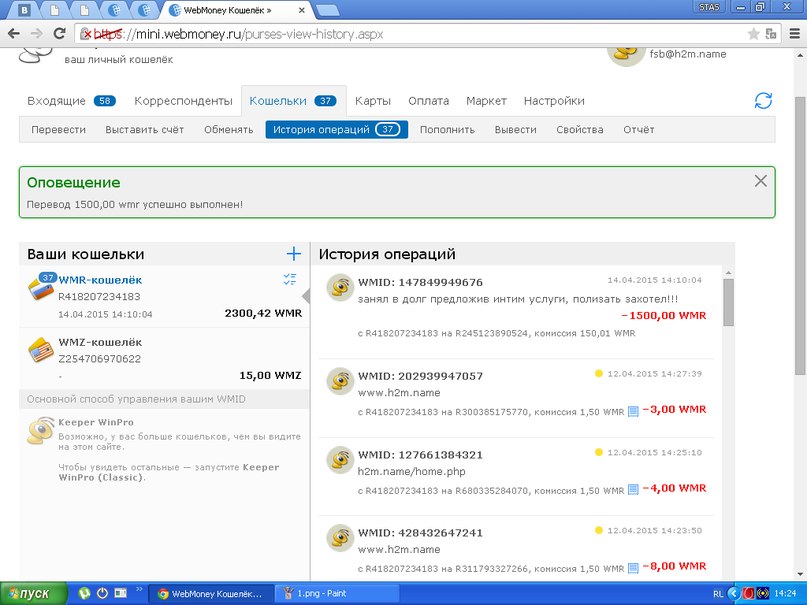Open the Windows пуск start button
The width and height of the screenshot is (807, 605).
[33, 594]
